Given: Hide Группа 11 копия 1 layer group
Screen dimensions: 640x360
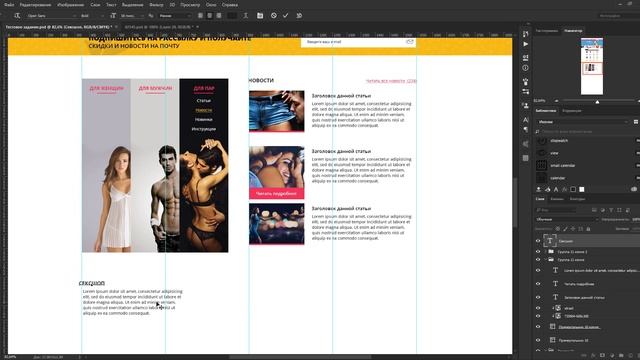Looking at the screenshot, I should click(x=538, y=251).
